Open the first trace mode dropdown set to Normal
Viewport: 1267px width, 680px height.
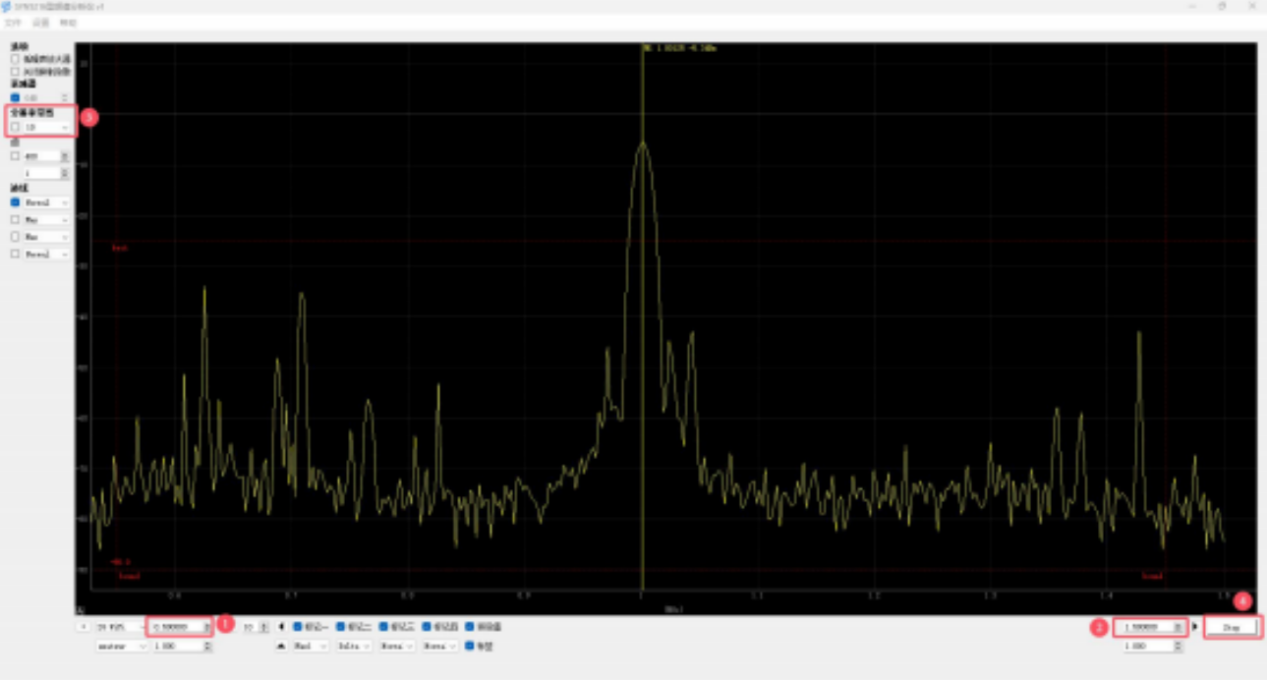47,202
